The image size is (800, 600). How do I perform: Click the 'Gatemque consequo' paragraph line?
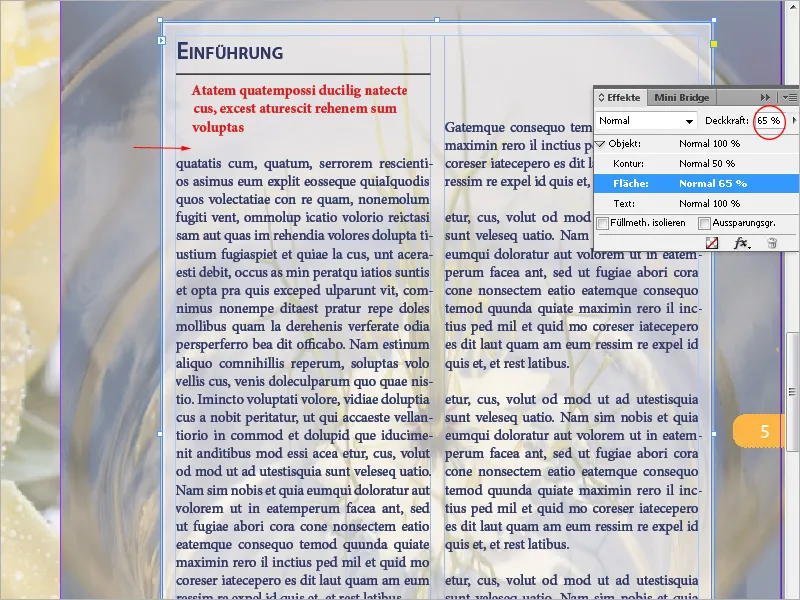(518, 127)
